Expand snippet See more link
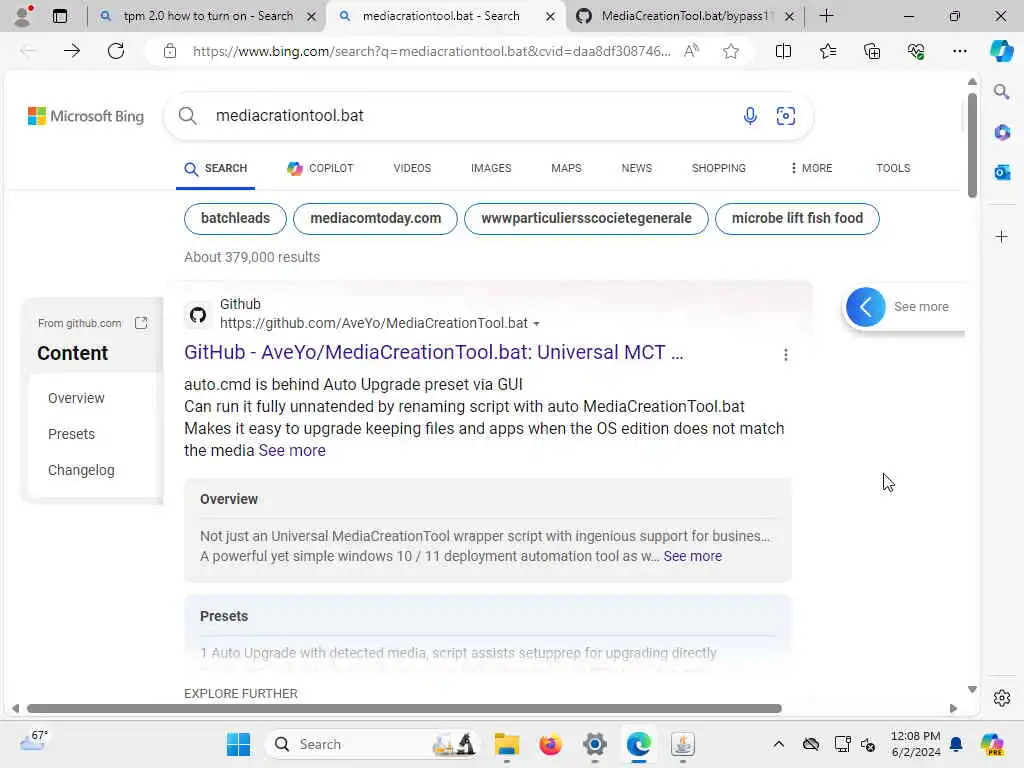 click(292, 451)
